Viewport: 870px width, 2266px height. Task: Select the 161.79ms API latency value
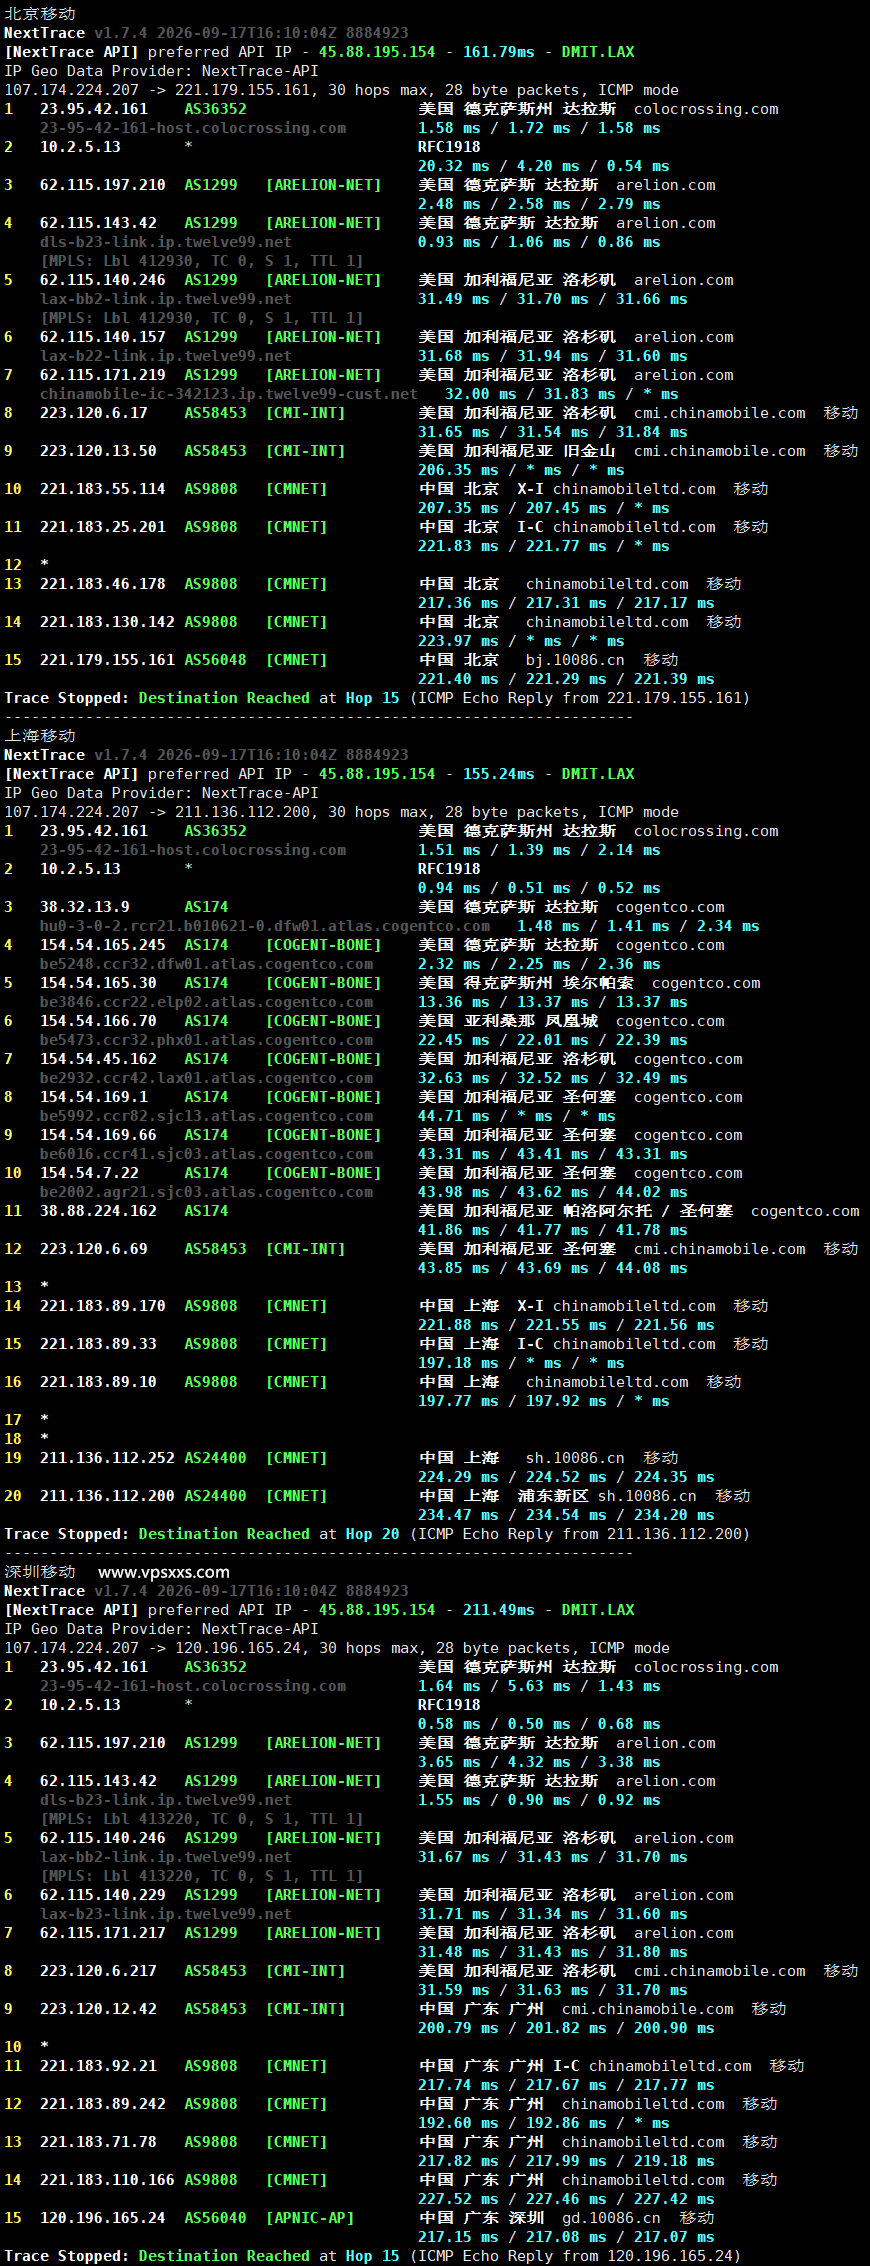(498, 52)
